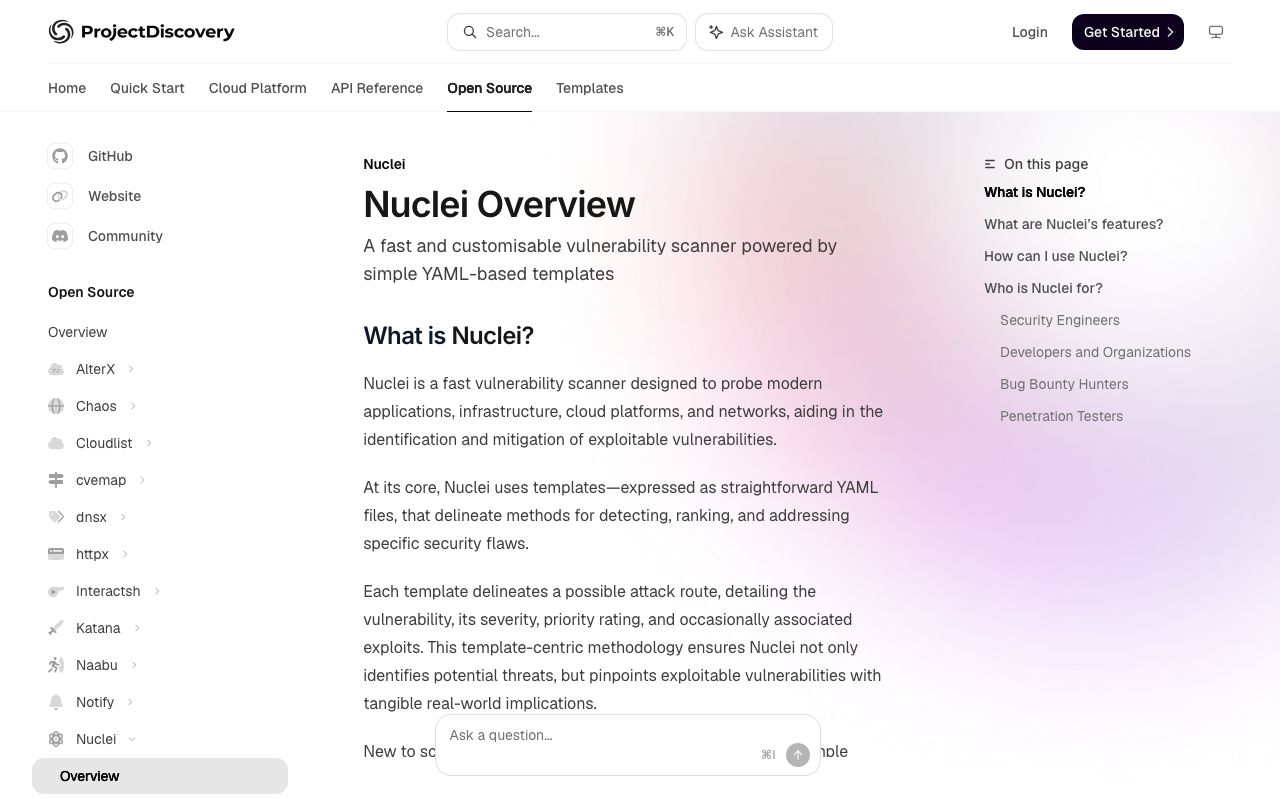
Task: Expand the AlterX section chevron
Action: tap(131, 369)
